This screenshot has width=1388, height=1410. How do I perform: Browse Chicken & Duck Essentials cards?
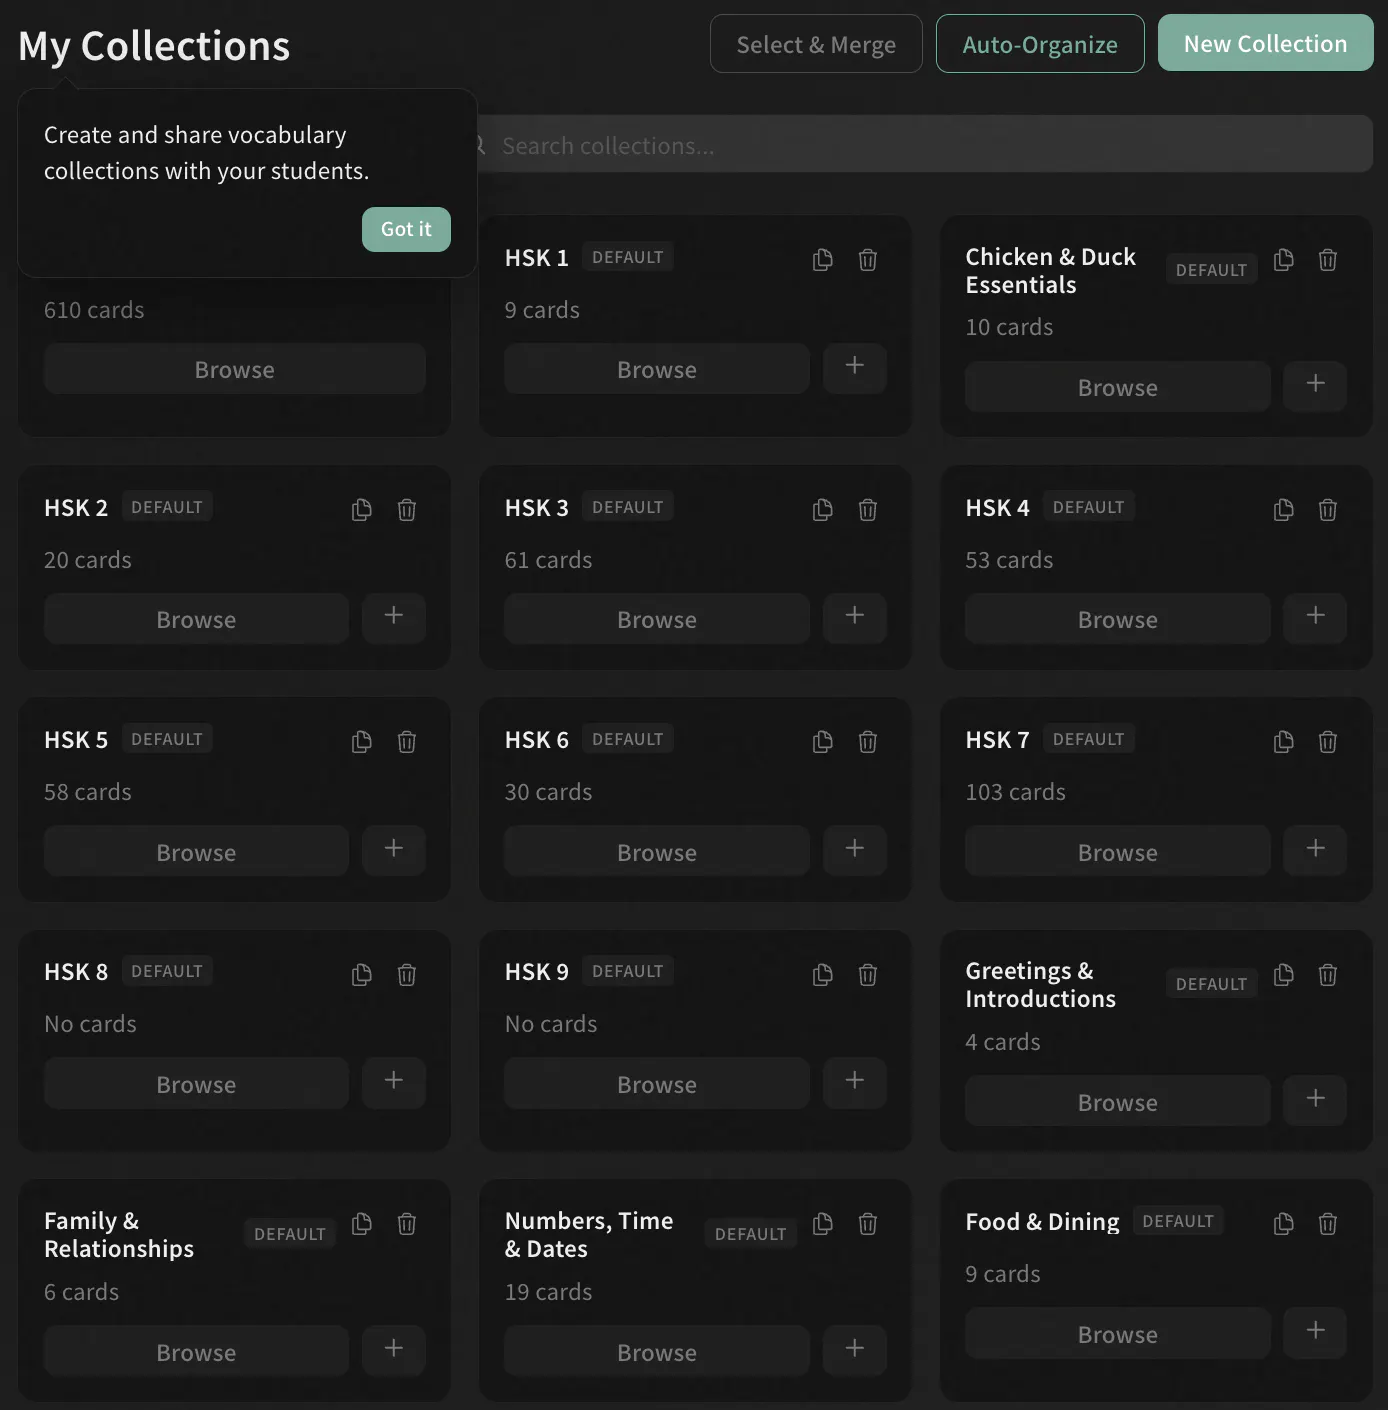click(x=1118, y=387)
